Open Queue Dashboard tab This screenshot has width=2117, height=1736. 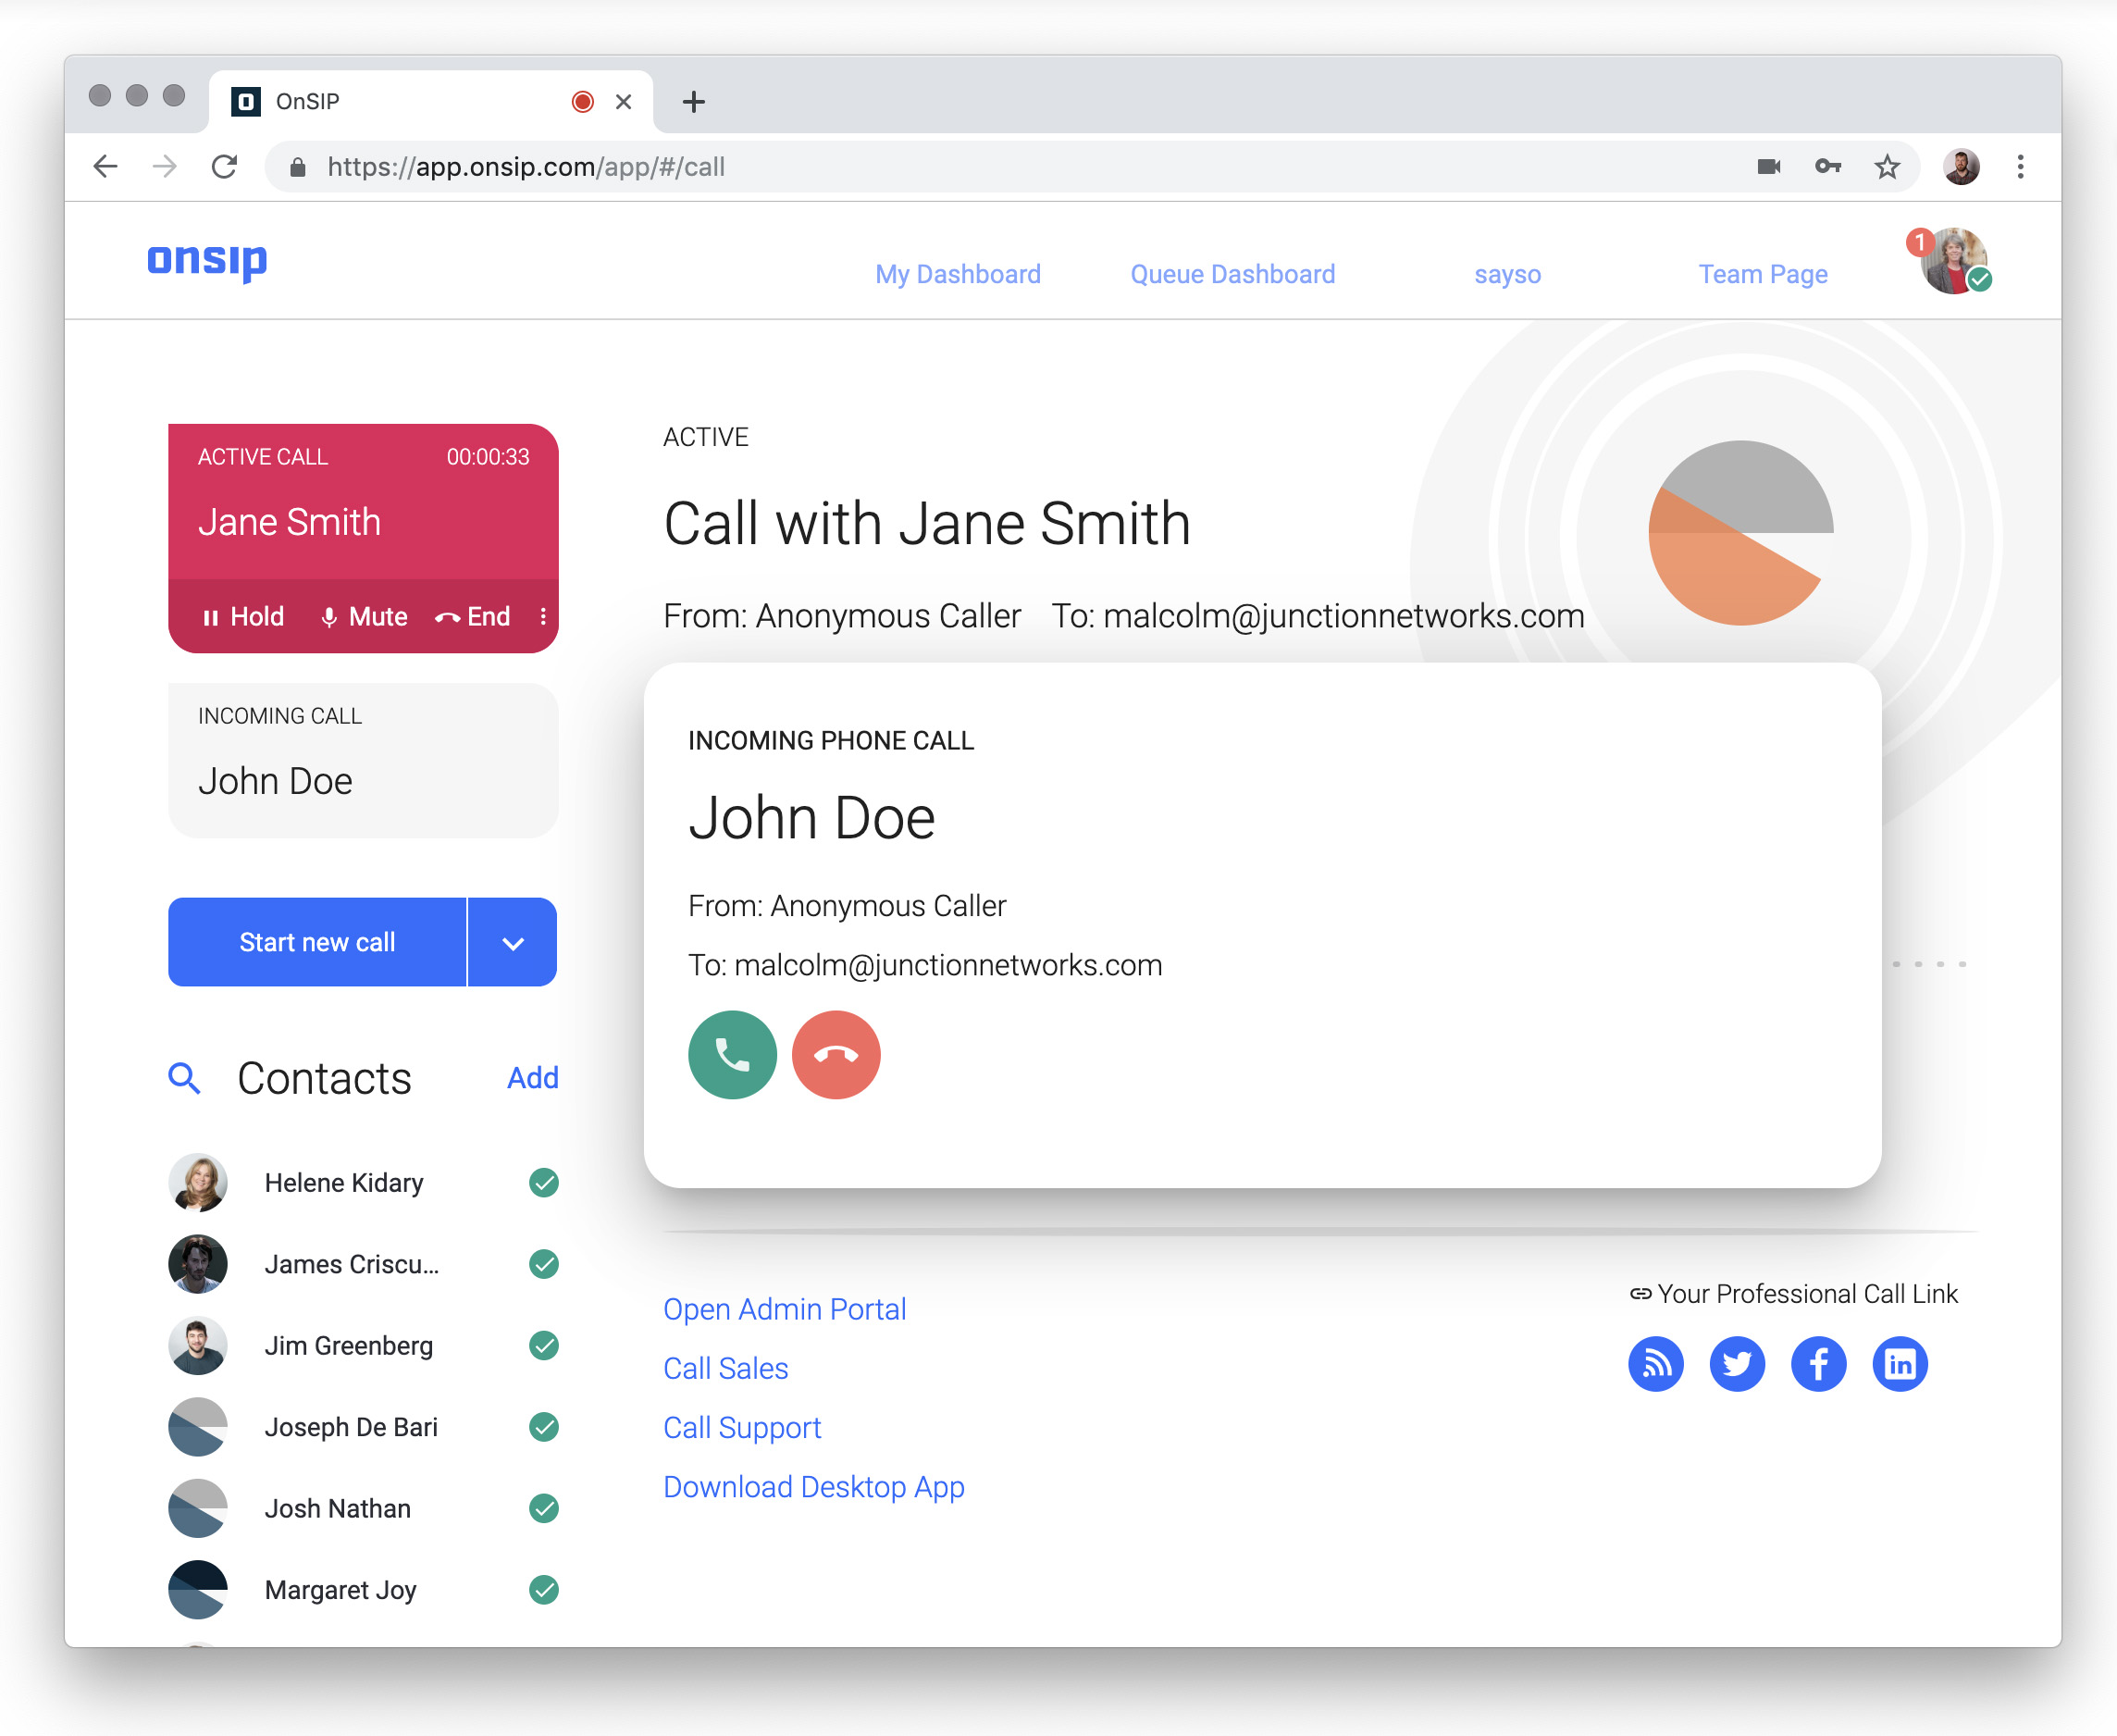tap(1233, 274)
